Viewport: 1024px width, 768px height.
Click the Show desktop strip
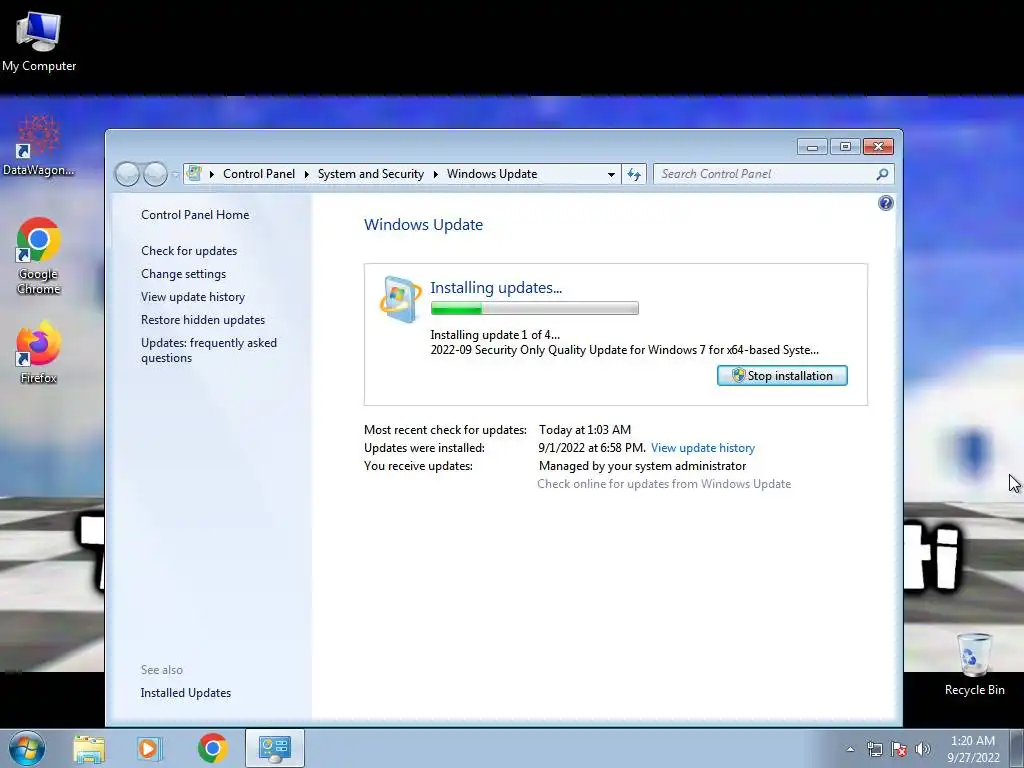point(1017,749)
